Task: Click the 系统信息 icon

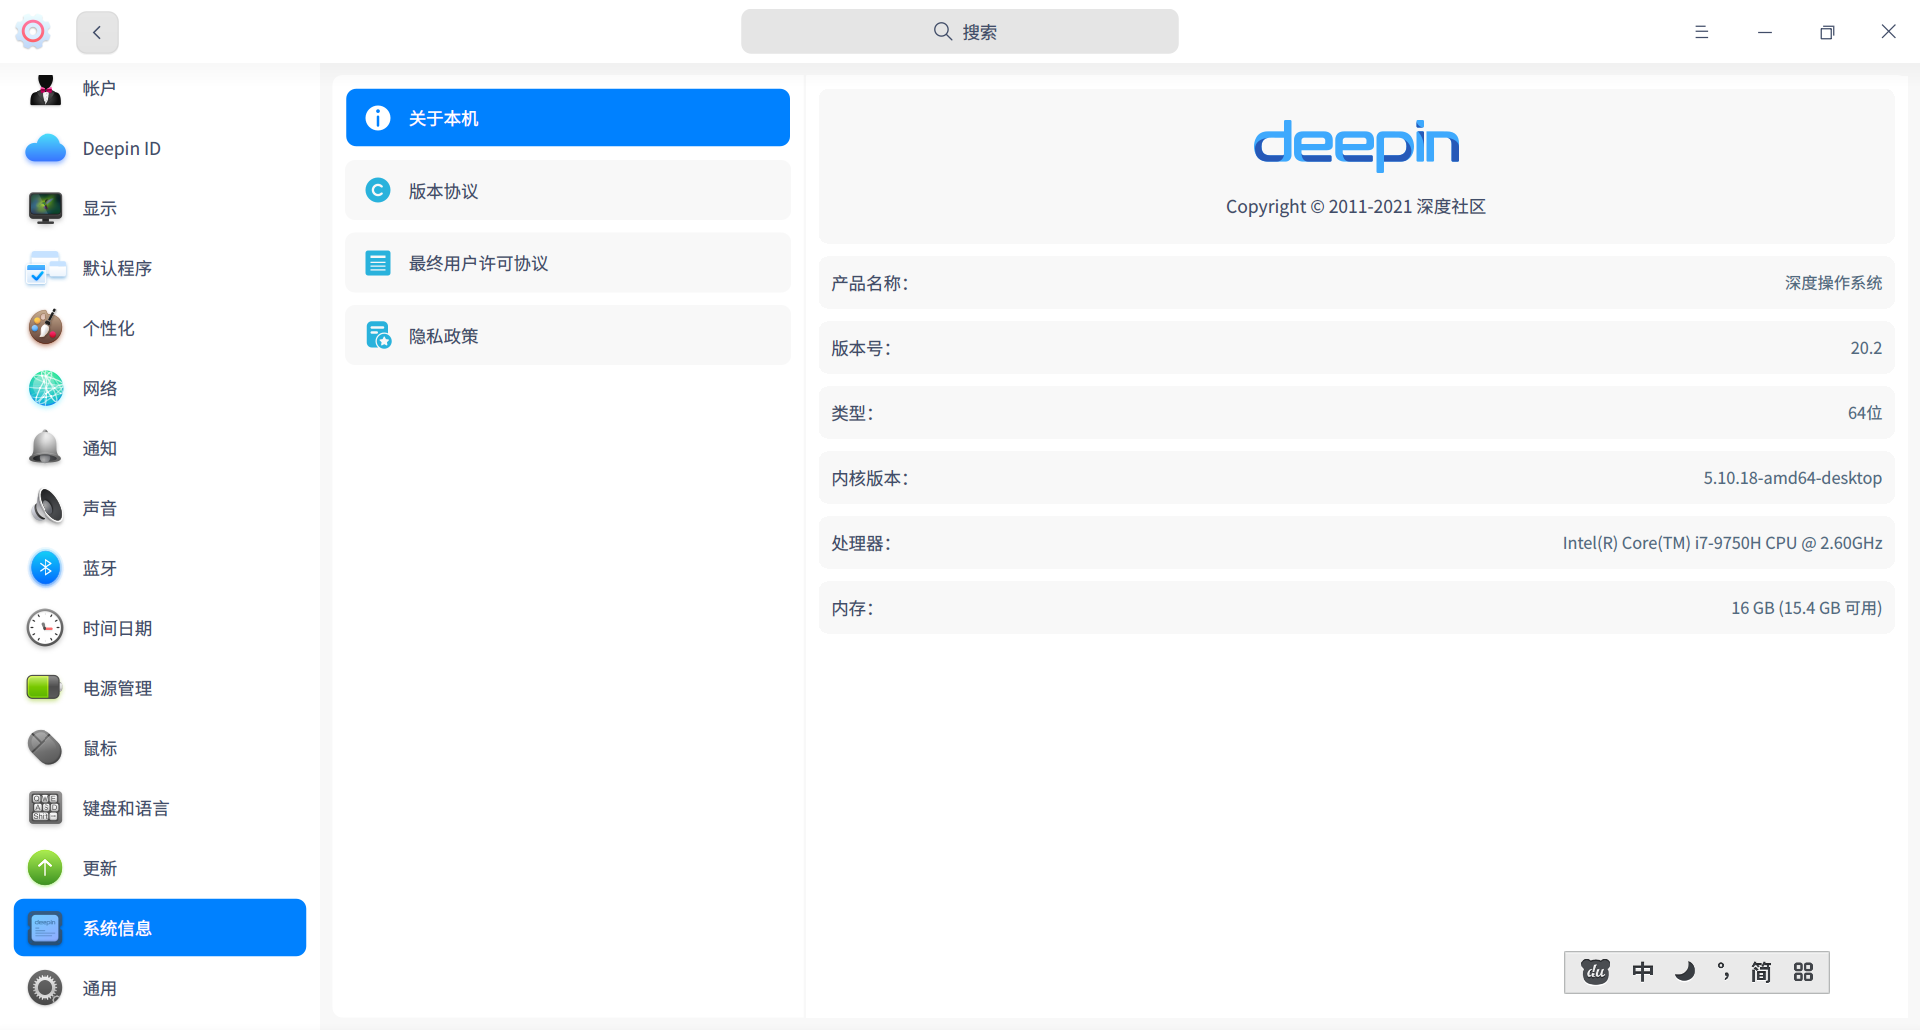Action: (x=45, y=928)
